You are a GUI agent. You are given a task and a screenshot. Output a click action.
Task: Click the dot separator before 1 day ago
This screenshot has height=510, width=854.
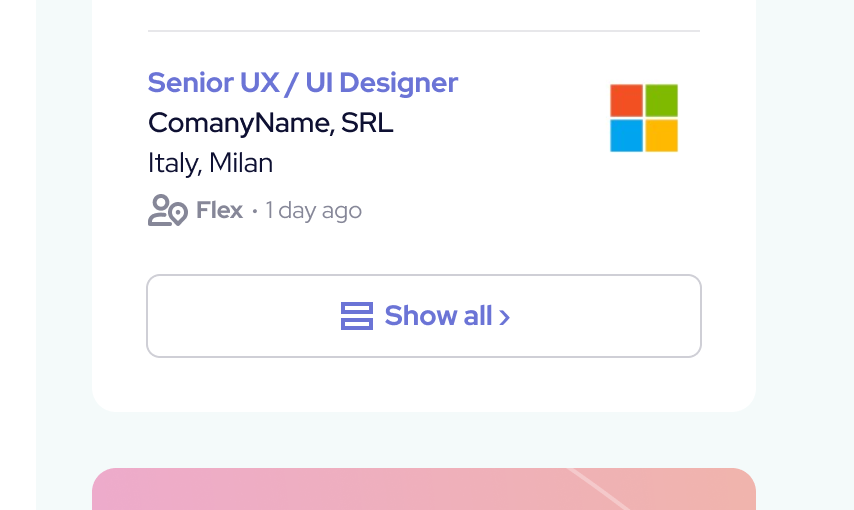point(255,212)
